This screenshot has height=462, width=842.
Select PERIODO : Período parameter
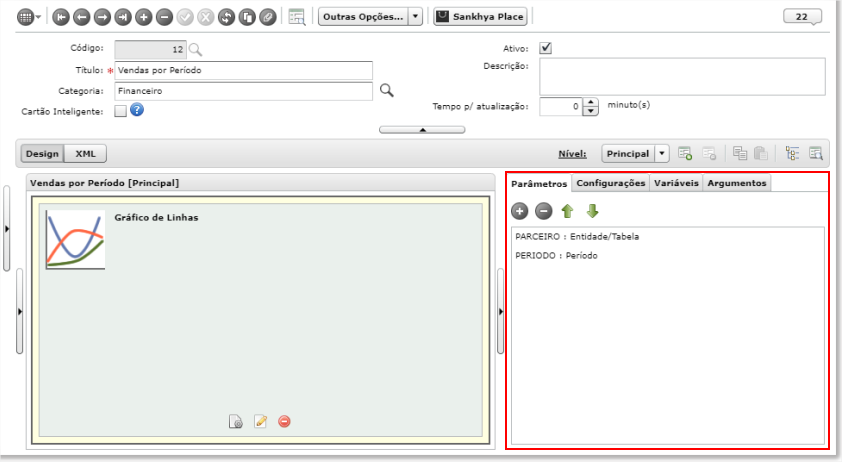tap(556, 255)
